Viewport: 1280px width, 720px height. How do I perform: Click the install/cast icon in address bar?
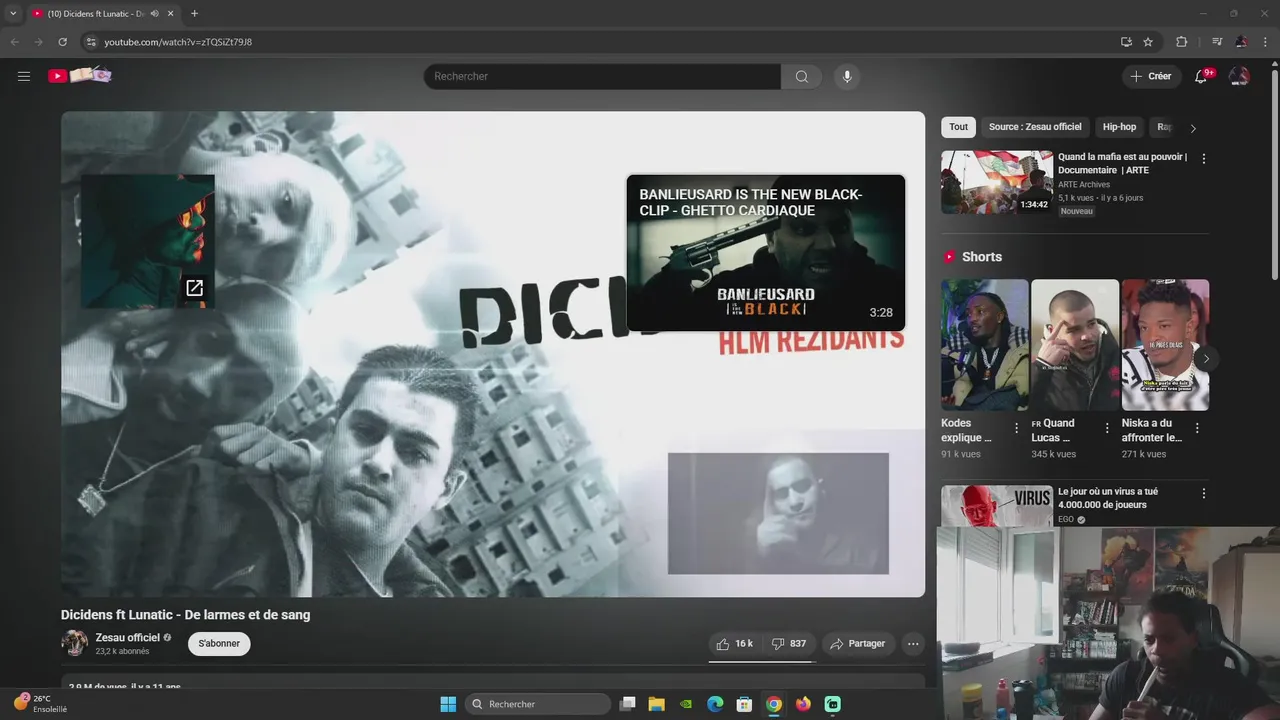tap(1126, 42)
